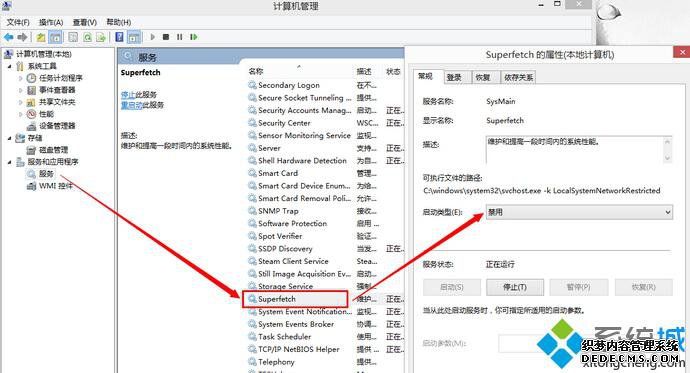Select the Server service row

pos(269,148)
